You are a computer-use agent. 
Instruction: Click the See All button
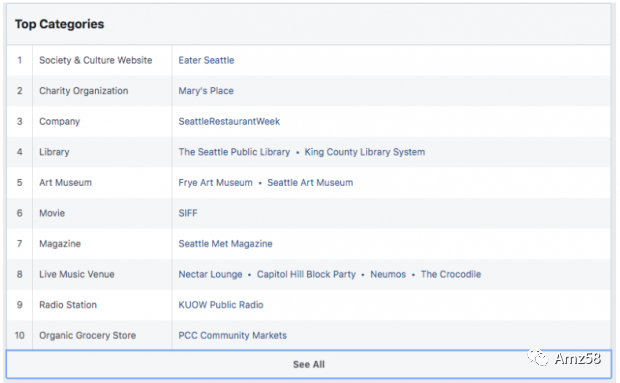tap(308, 364)
